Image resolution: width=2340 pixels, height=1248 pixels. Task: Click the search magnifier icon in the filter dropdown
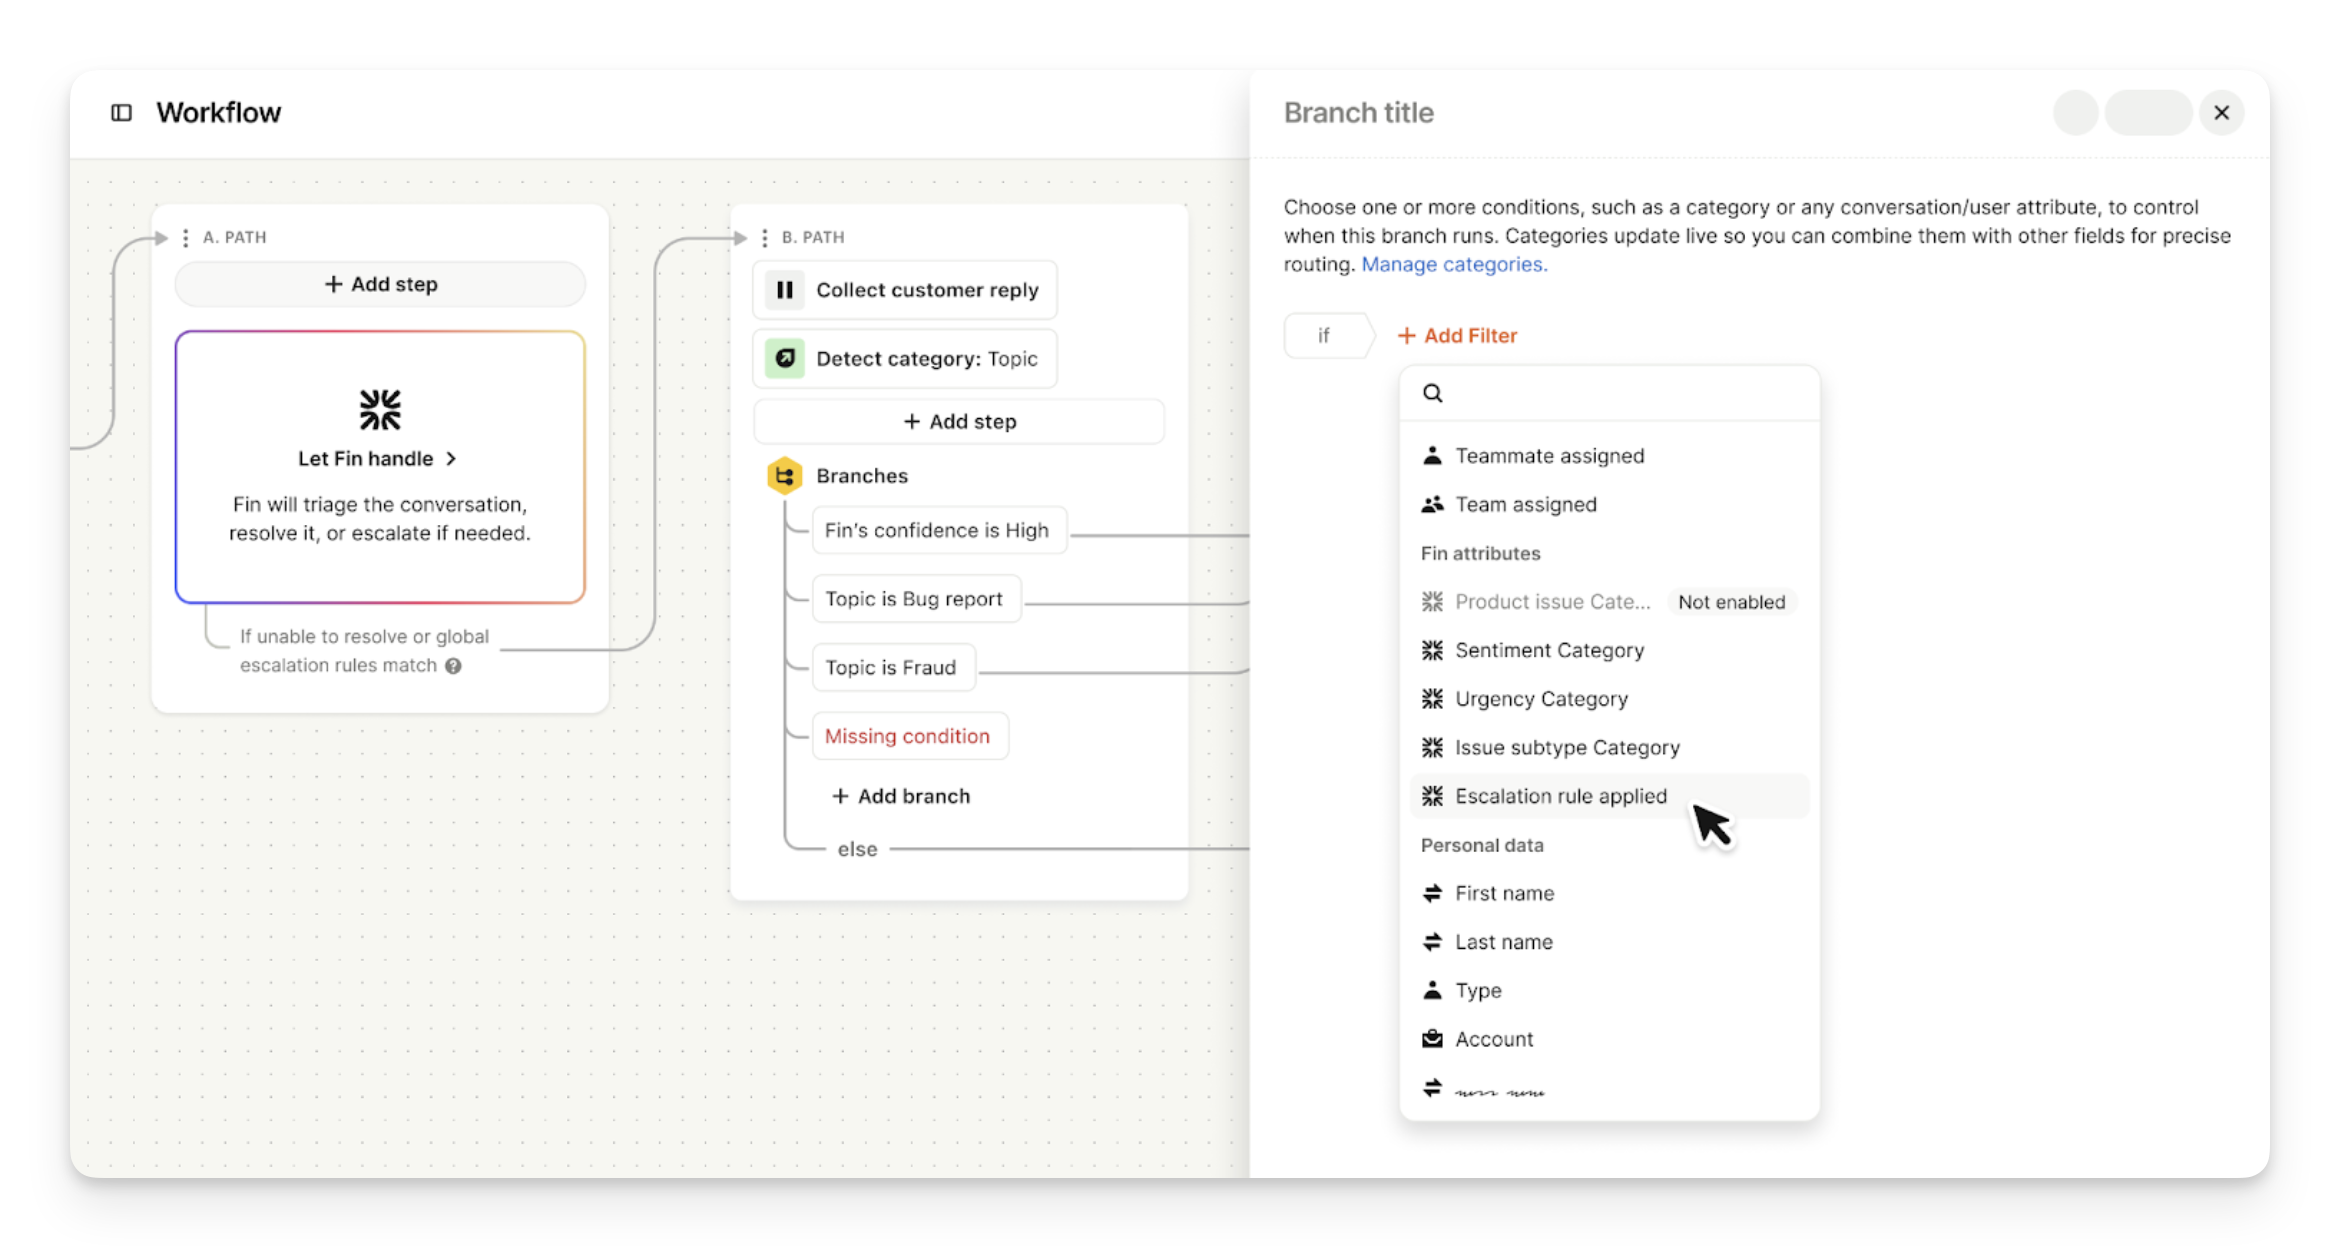point(1432,393)
